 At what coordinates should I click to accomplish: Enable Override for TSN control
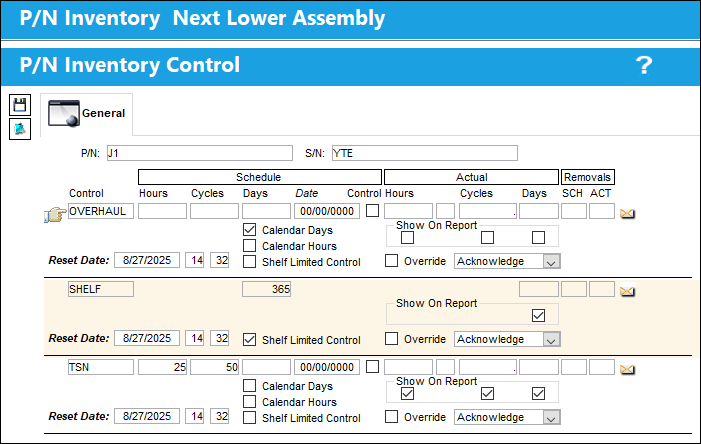pyautogui.click(x=392, y=416)
